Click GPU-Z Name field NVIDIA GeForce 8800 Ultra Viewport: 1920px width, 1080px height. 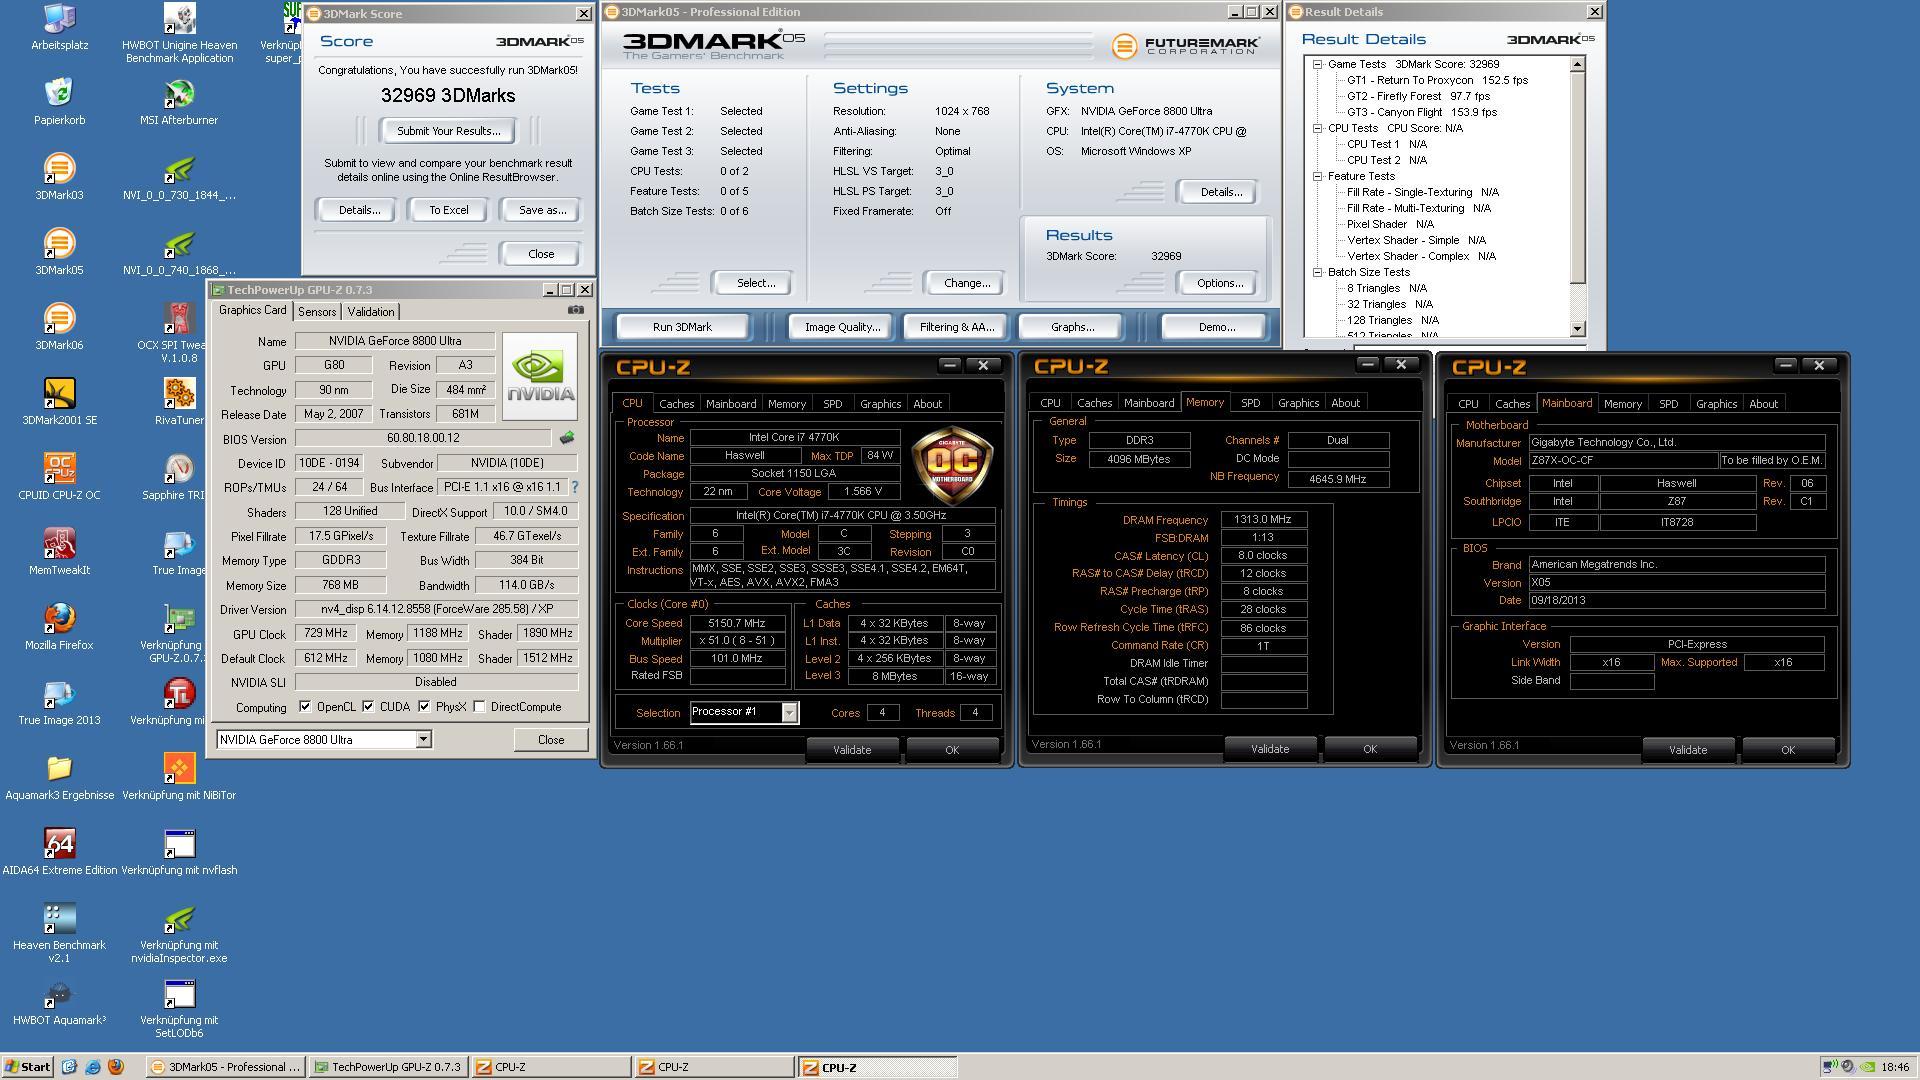point(394,341)
